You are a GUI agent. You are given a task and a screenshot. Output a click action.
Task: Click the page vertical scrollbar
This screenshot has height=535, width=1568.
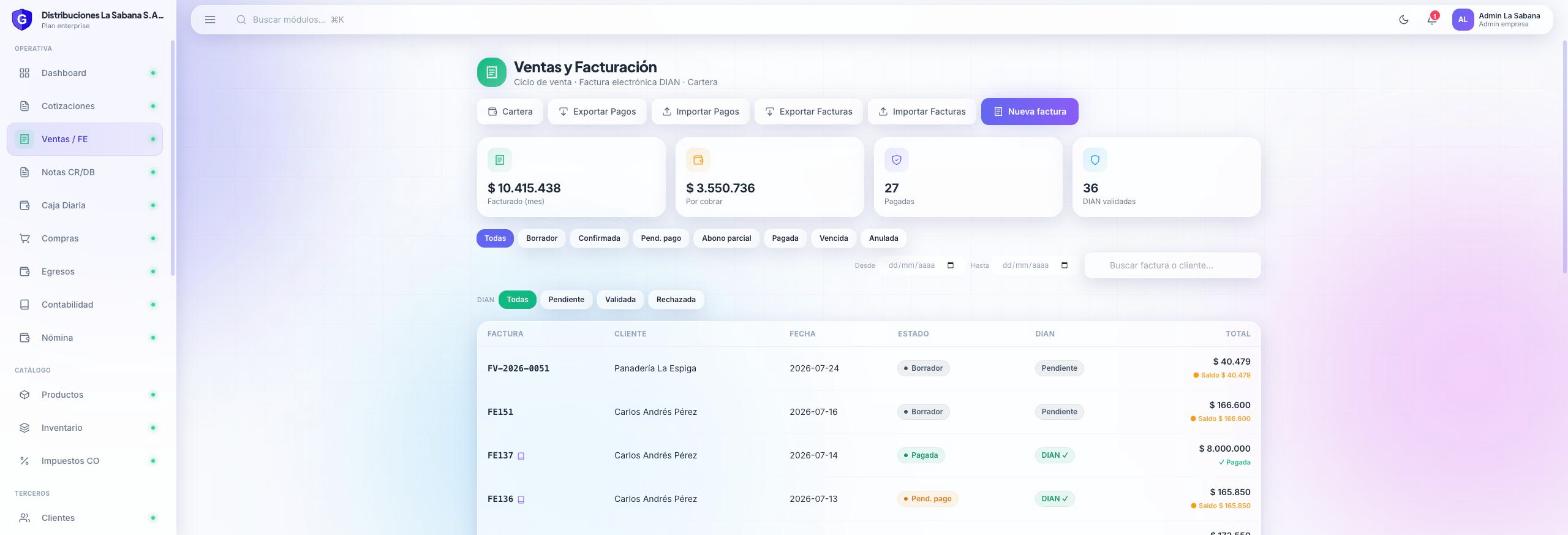[1564, 155]
